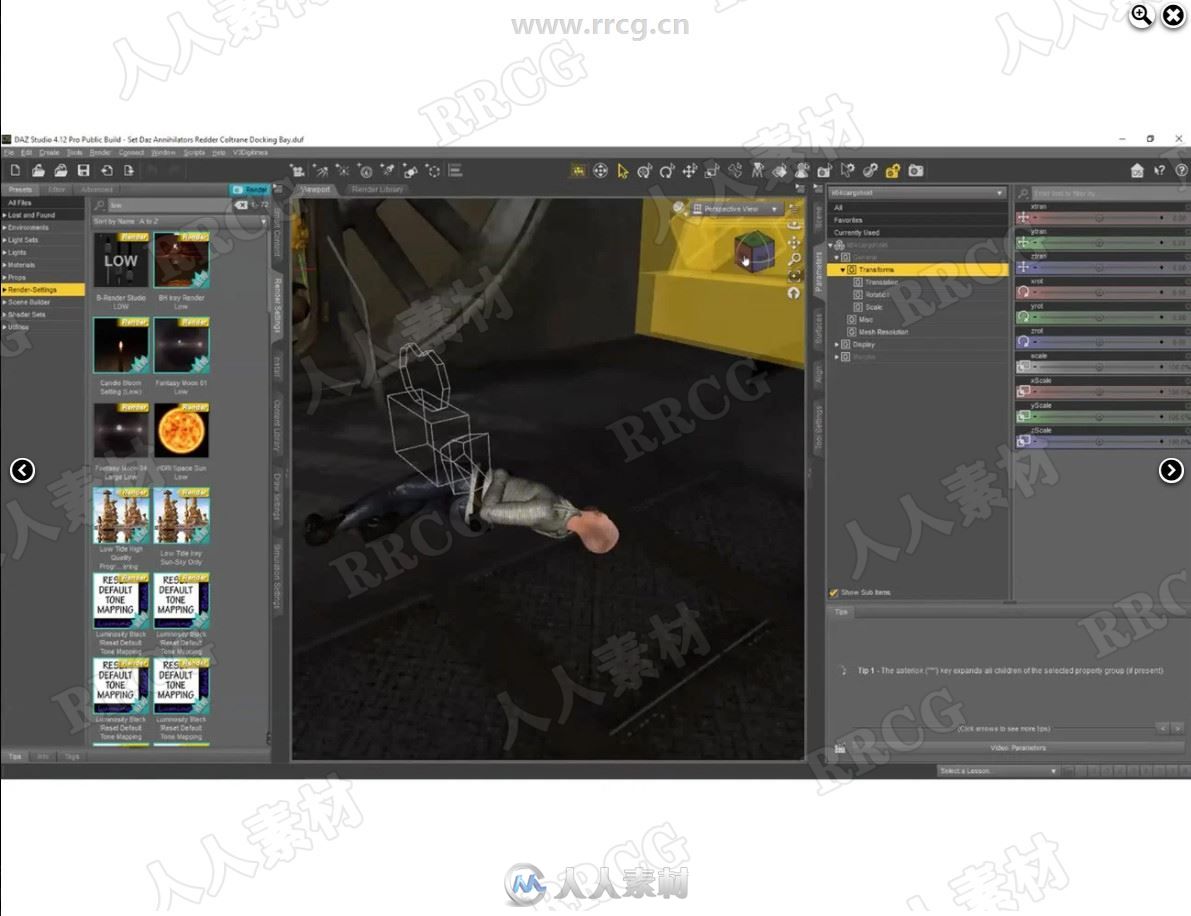Click the viewport pan arrows control
The image size is (1191, 916).
[794, 242]
